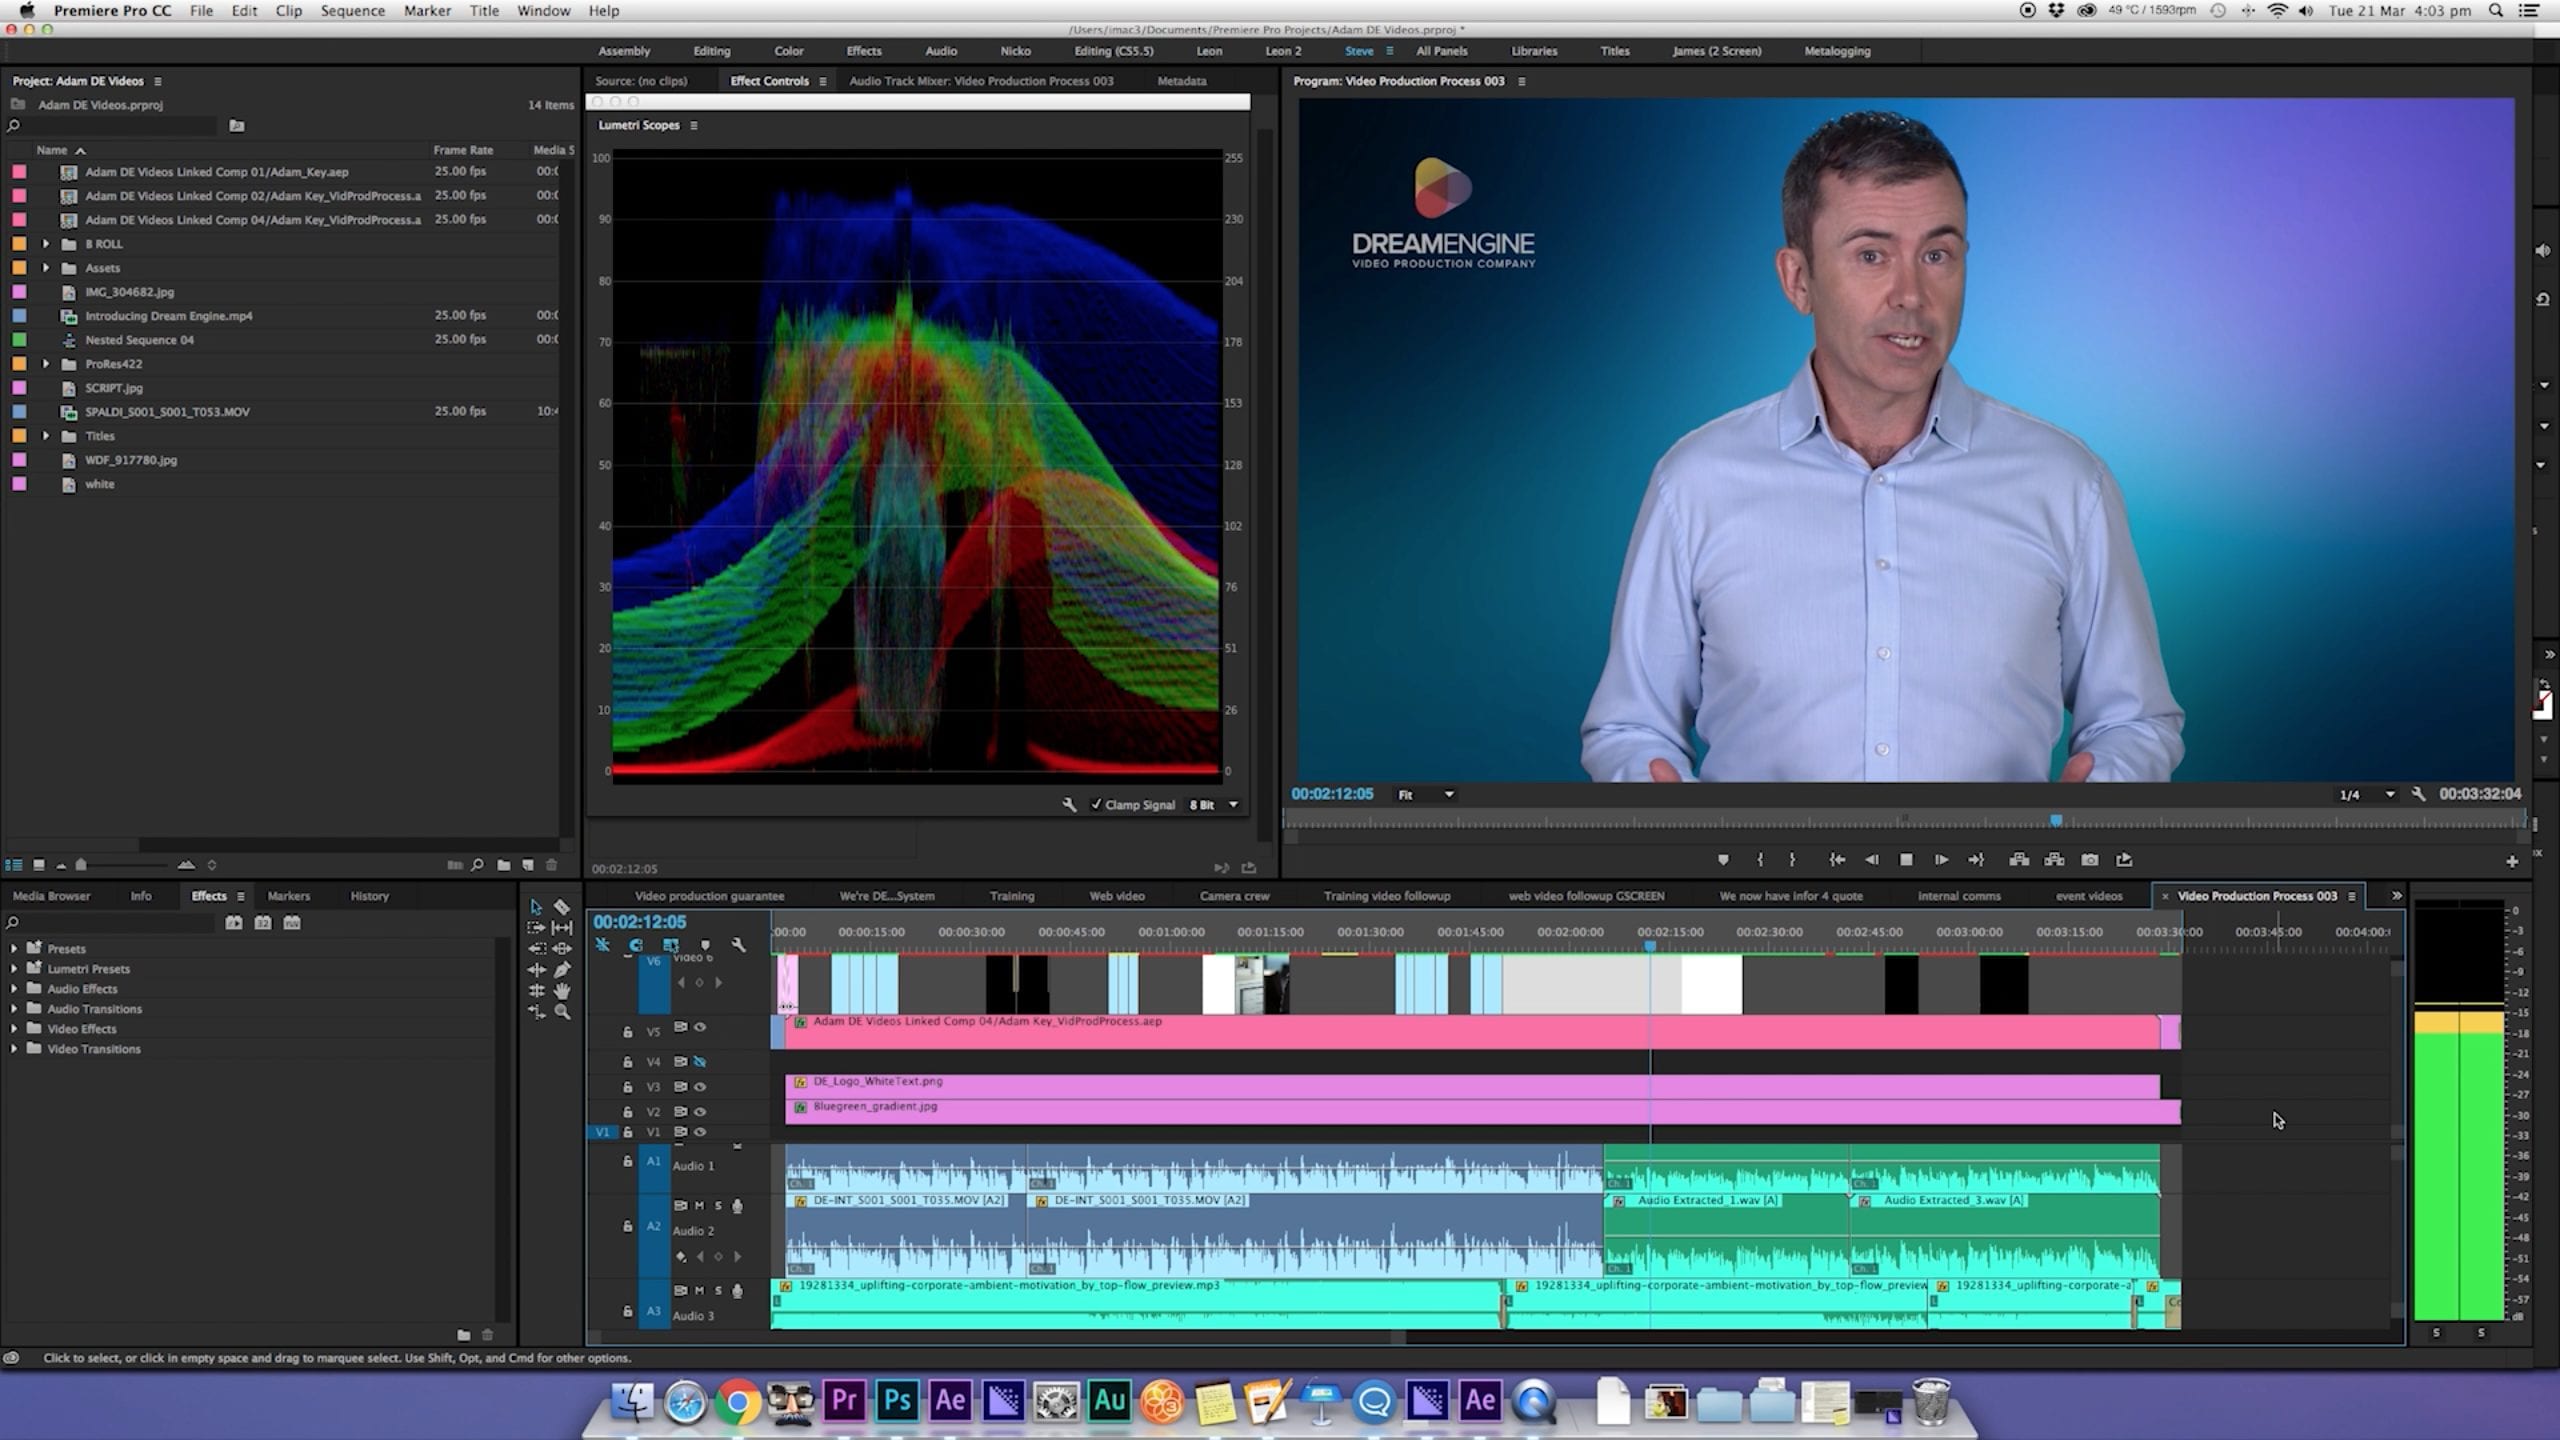Toggle snap magnet in timeline
This screenshot has width=2560, height=1440.
point(636,945)
